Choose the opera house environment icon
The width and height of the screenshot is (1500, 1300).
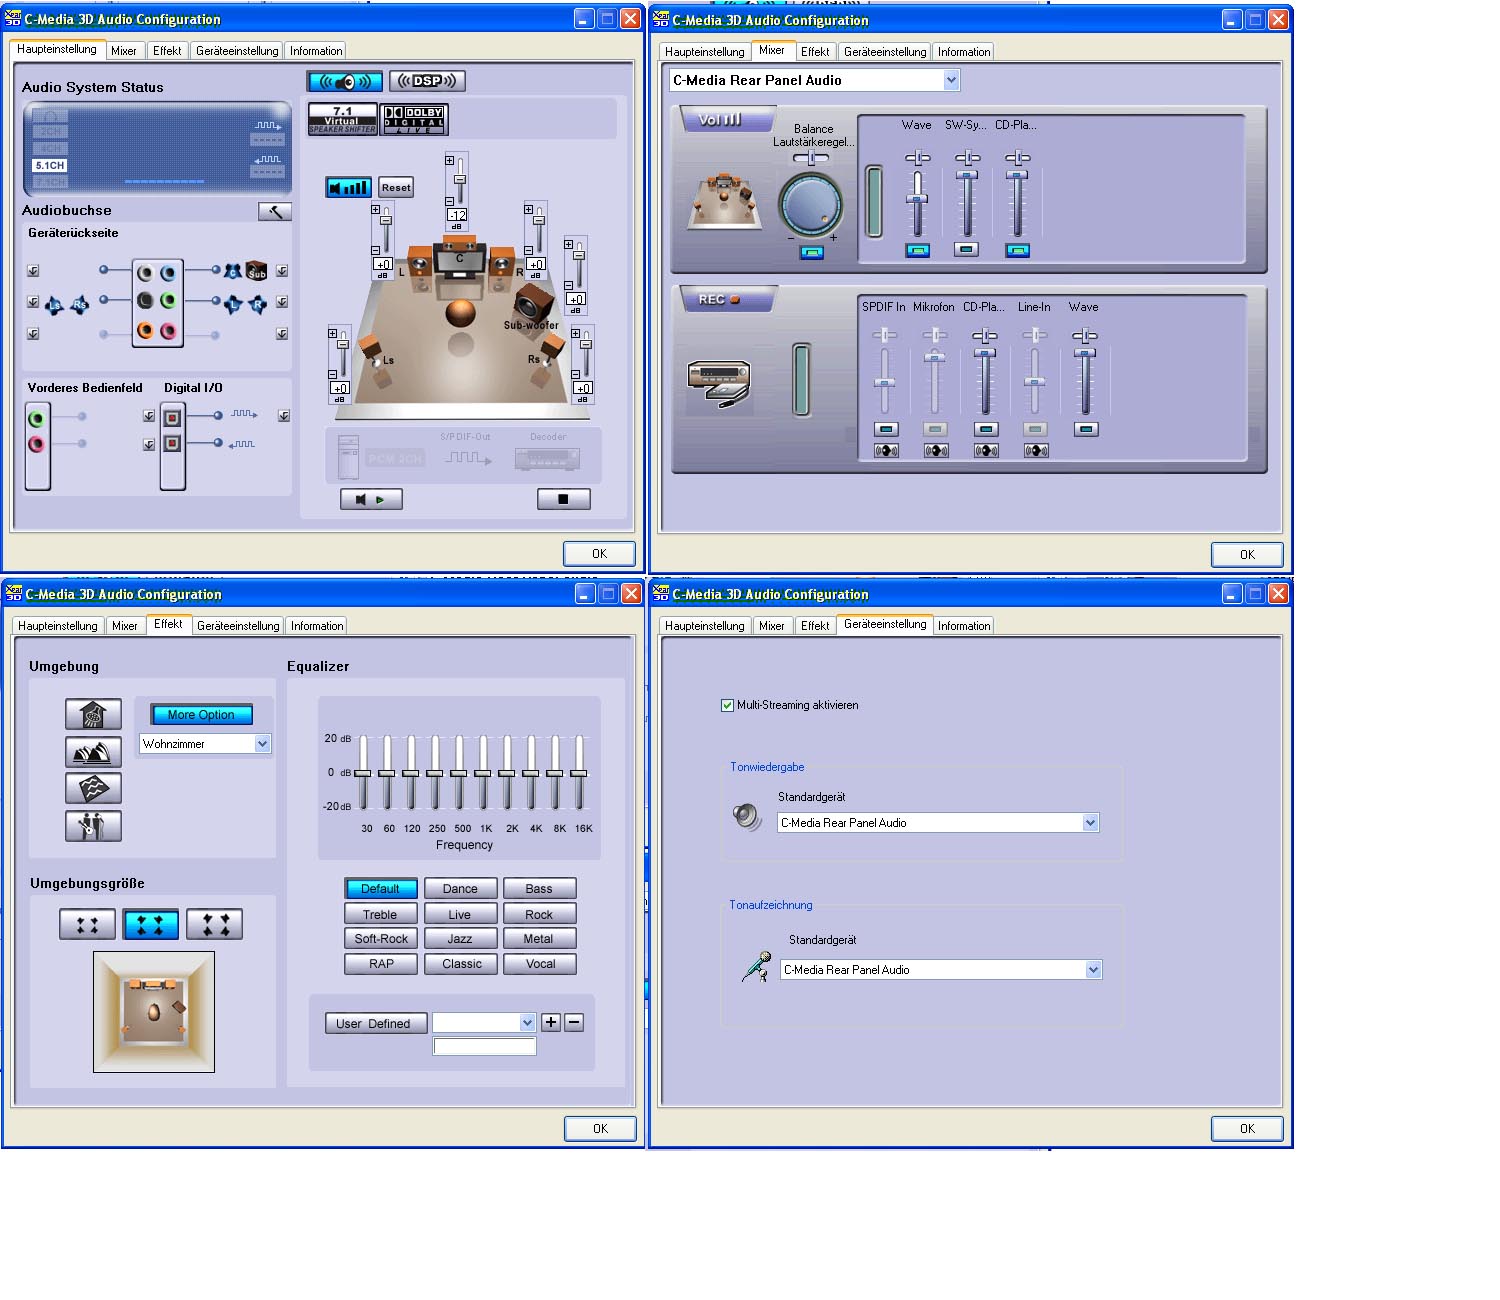point(93,751)
